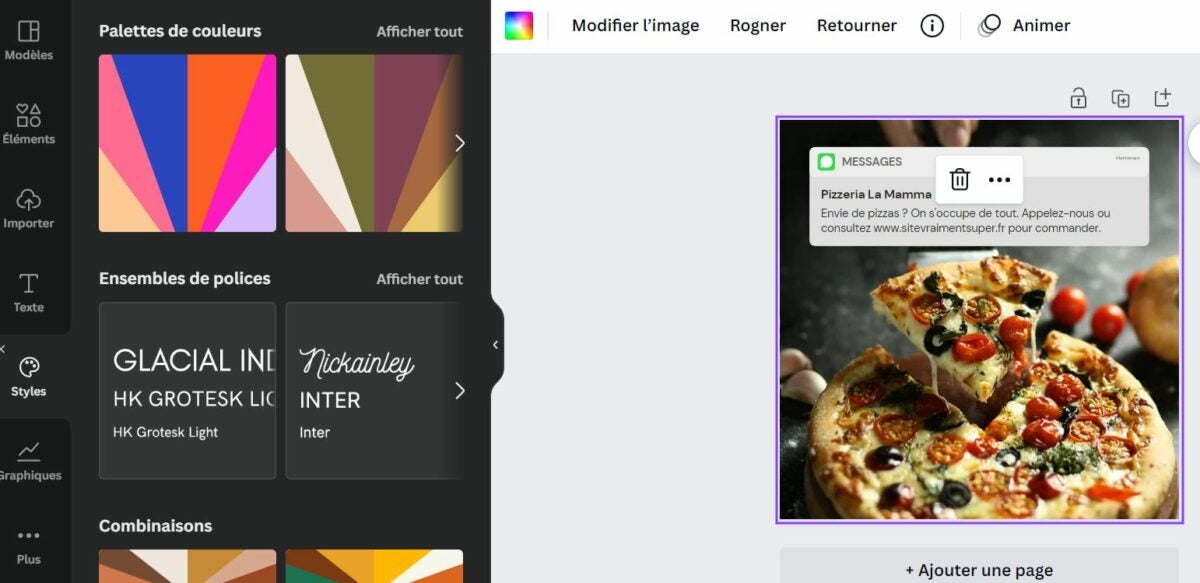Click Afficher tout for Palettes de couleurs
The height and width of the screenshot is (583, 1200).
(x=419, y=32)
